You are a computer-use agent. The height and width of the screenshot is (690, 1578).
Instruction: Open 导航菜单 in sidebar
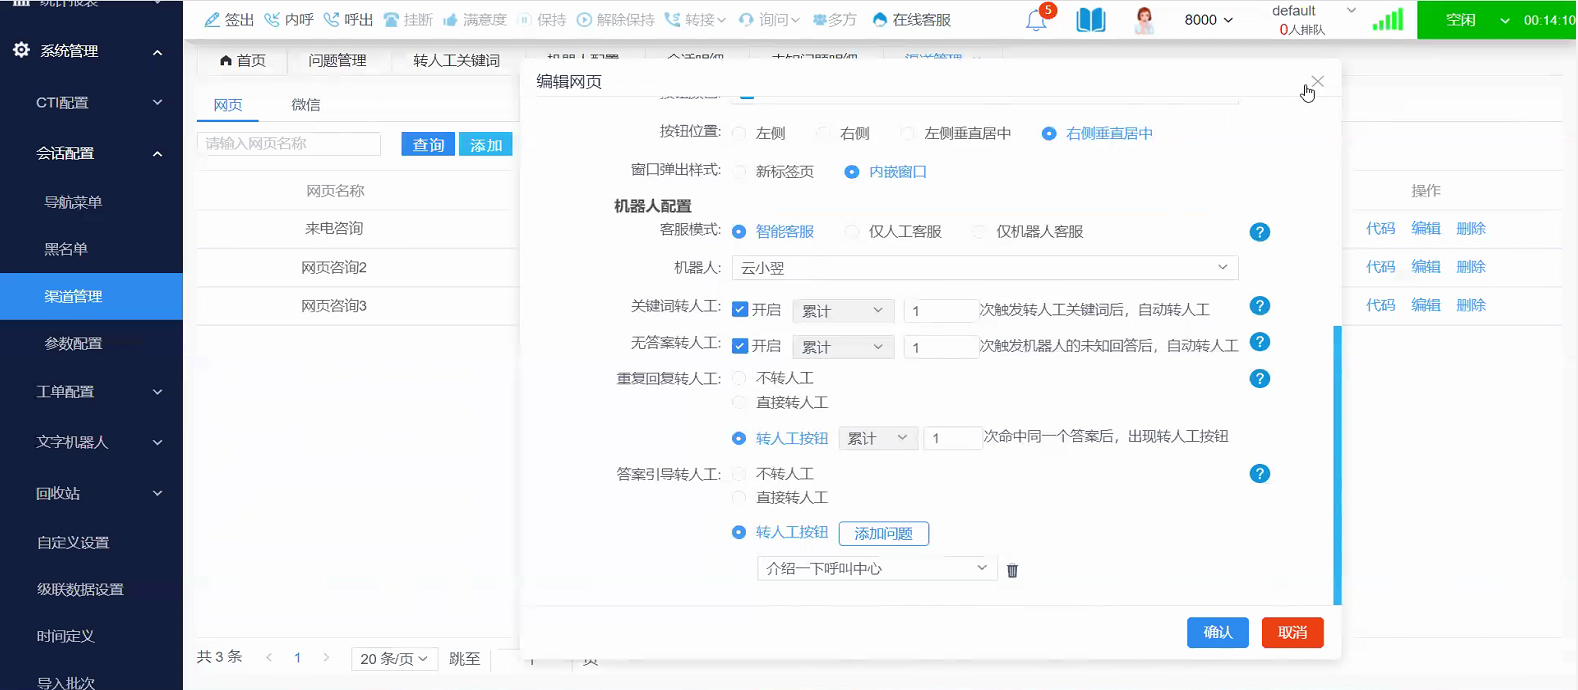coord(73,202)
